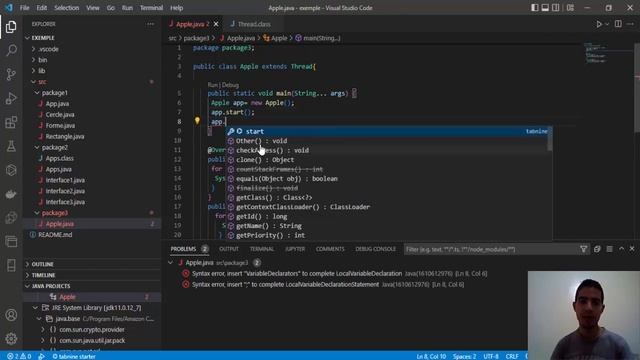
Task: Expand the bin folder
Action: (33, 60)
